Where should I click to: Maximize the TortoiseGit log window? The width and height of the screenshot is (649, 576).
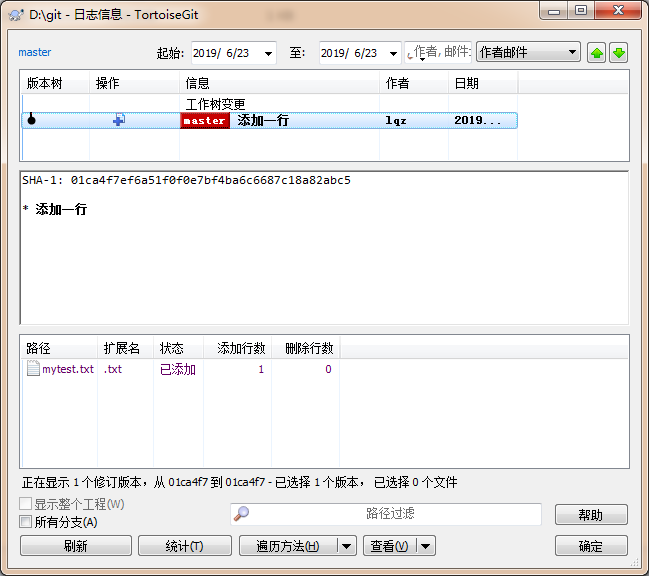click(x=581, y=11)
